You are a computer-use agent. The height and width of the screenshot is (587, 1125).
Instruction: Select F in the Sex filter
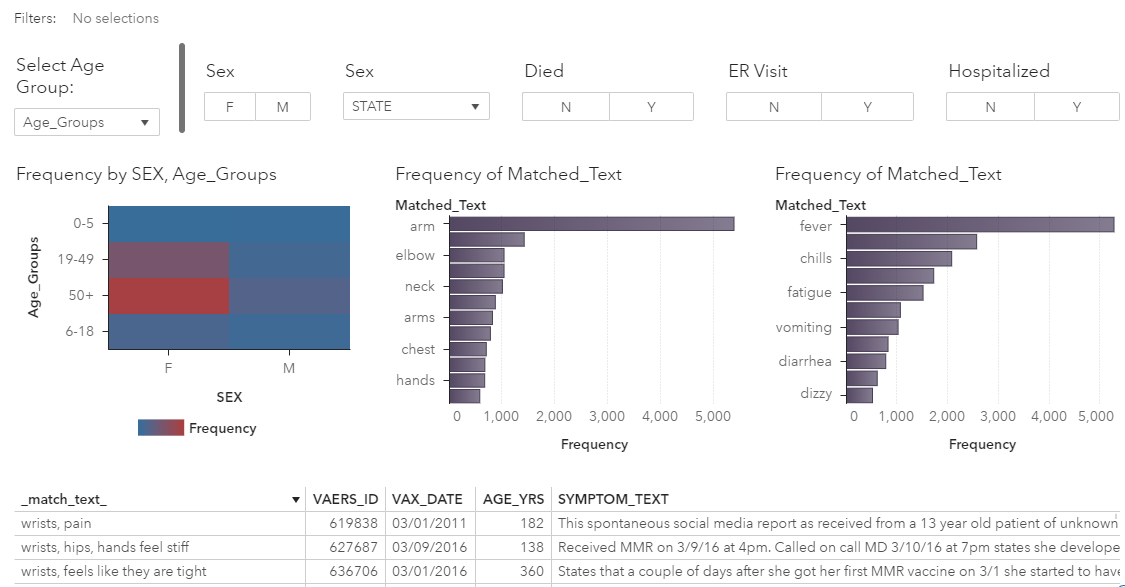click(x=230, y=107)
